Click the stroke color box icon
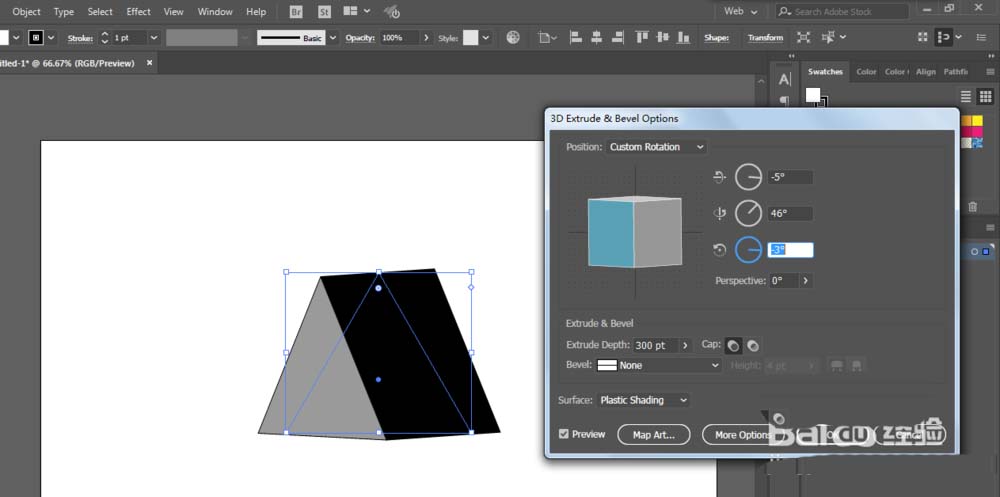The height and width of the screenshot is (497, 1000). click(x=36, y=38)
